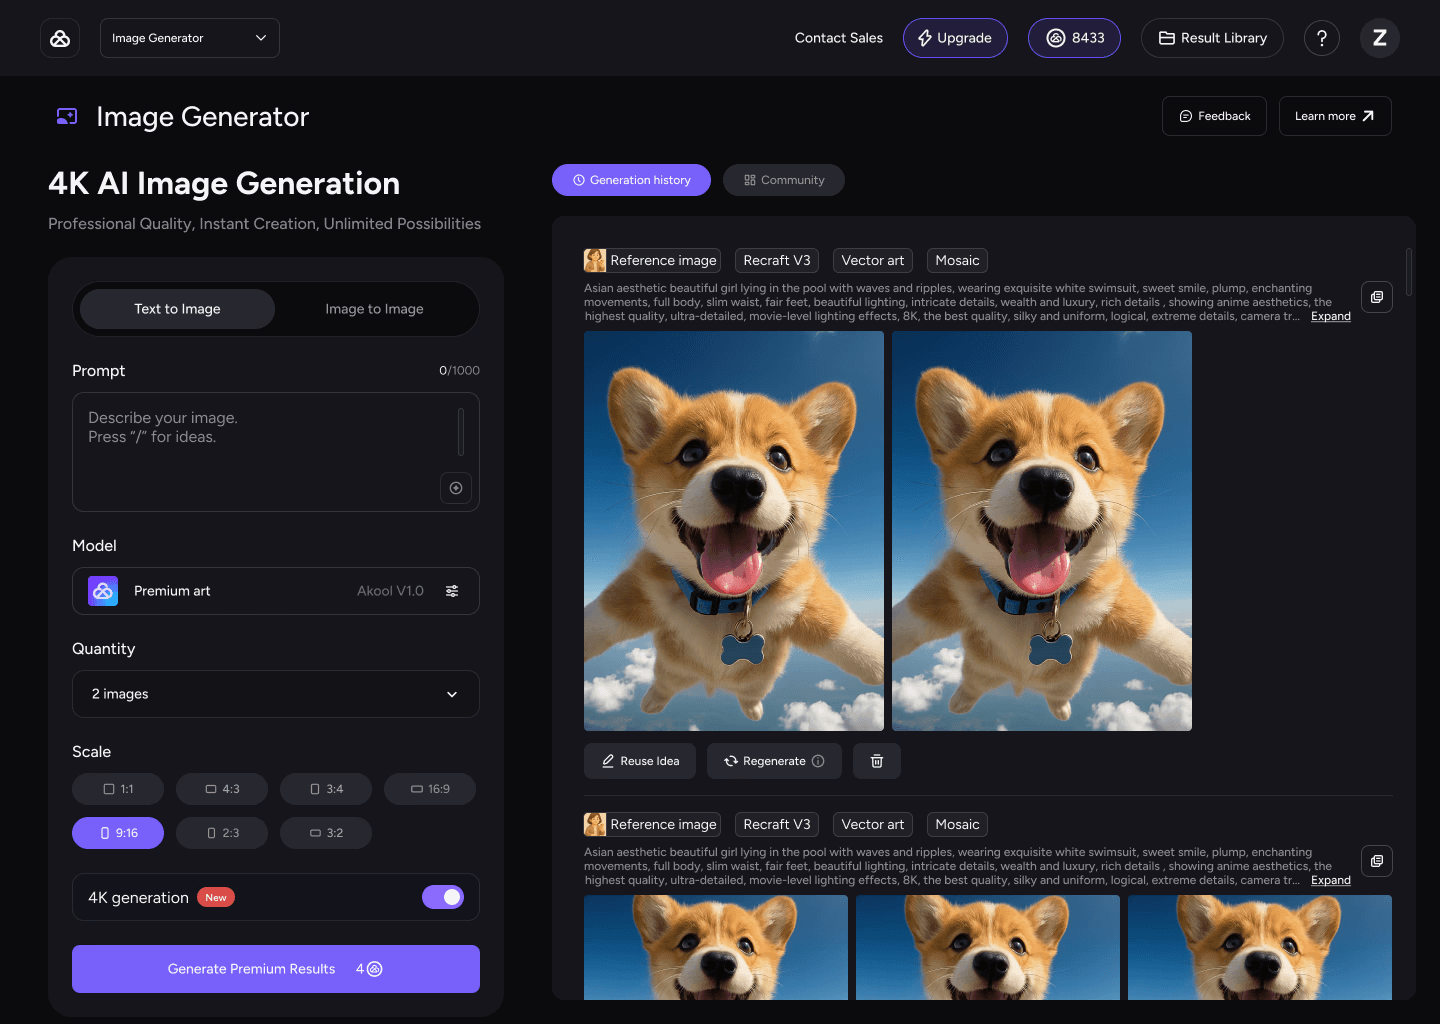Click second entry's Vector art tag

872,824
